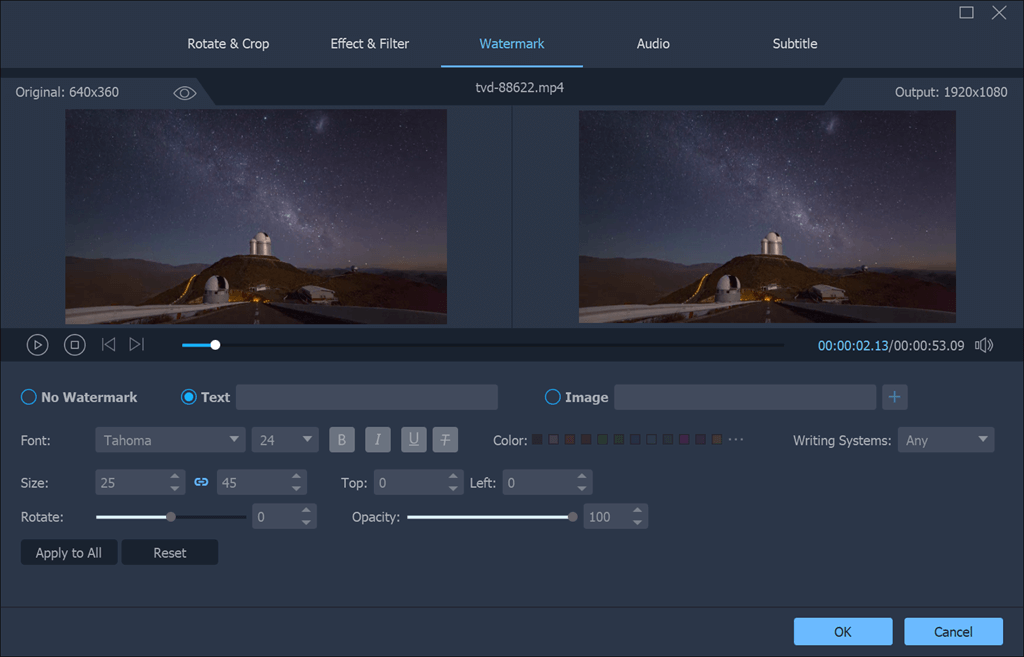This screenshot has height=657, width=1024.
Task: Open the Subtitle tab
Action: pyautogui.click(x=794, y=44)
